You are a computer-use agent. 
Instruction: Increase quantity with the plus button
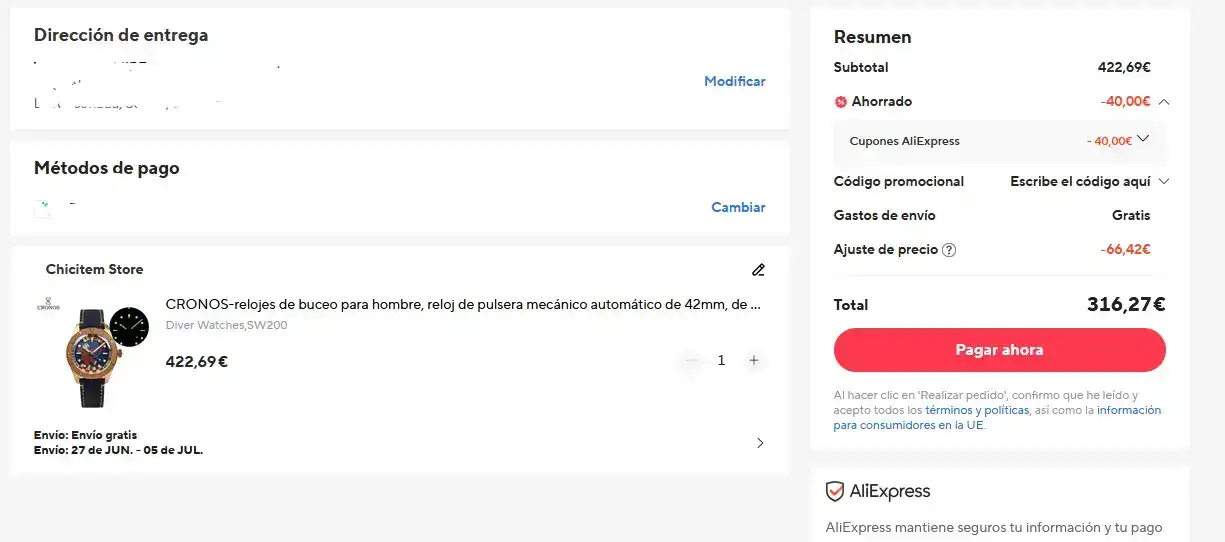pos(754,360)
